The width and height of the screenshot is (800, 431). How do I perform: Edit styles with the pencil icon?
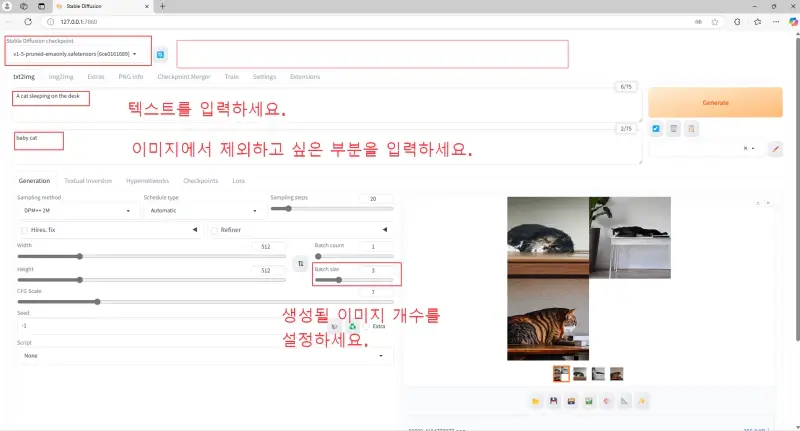[x=776, y=149]
